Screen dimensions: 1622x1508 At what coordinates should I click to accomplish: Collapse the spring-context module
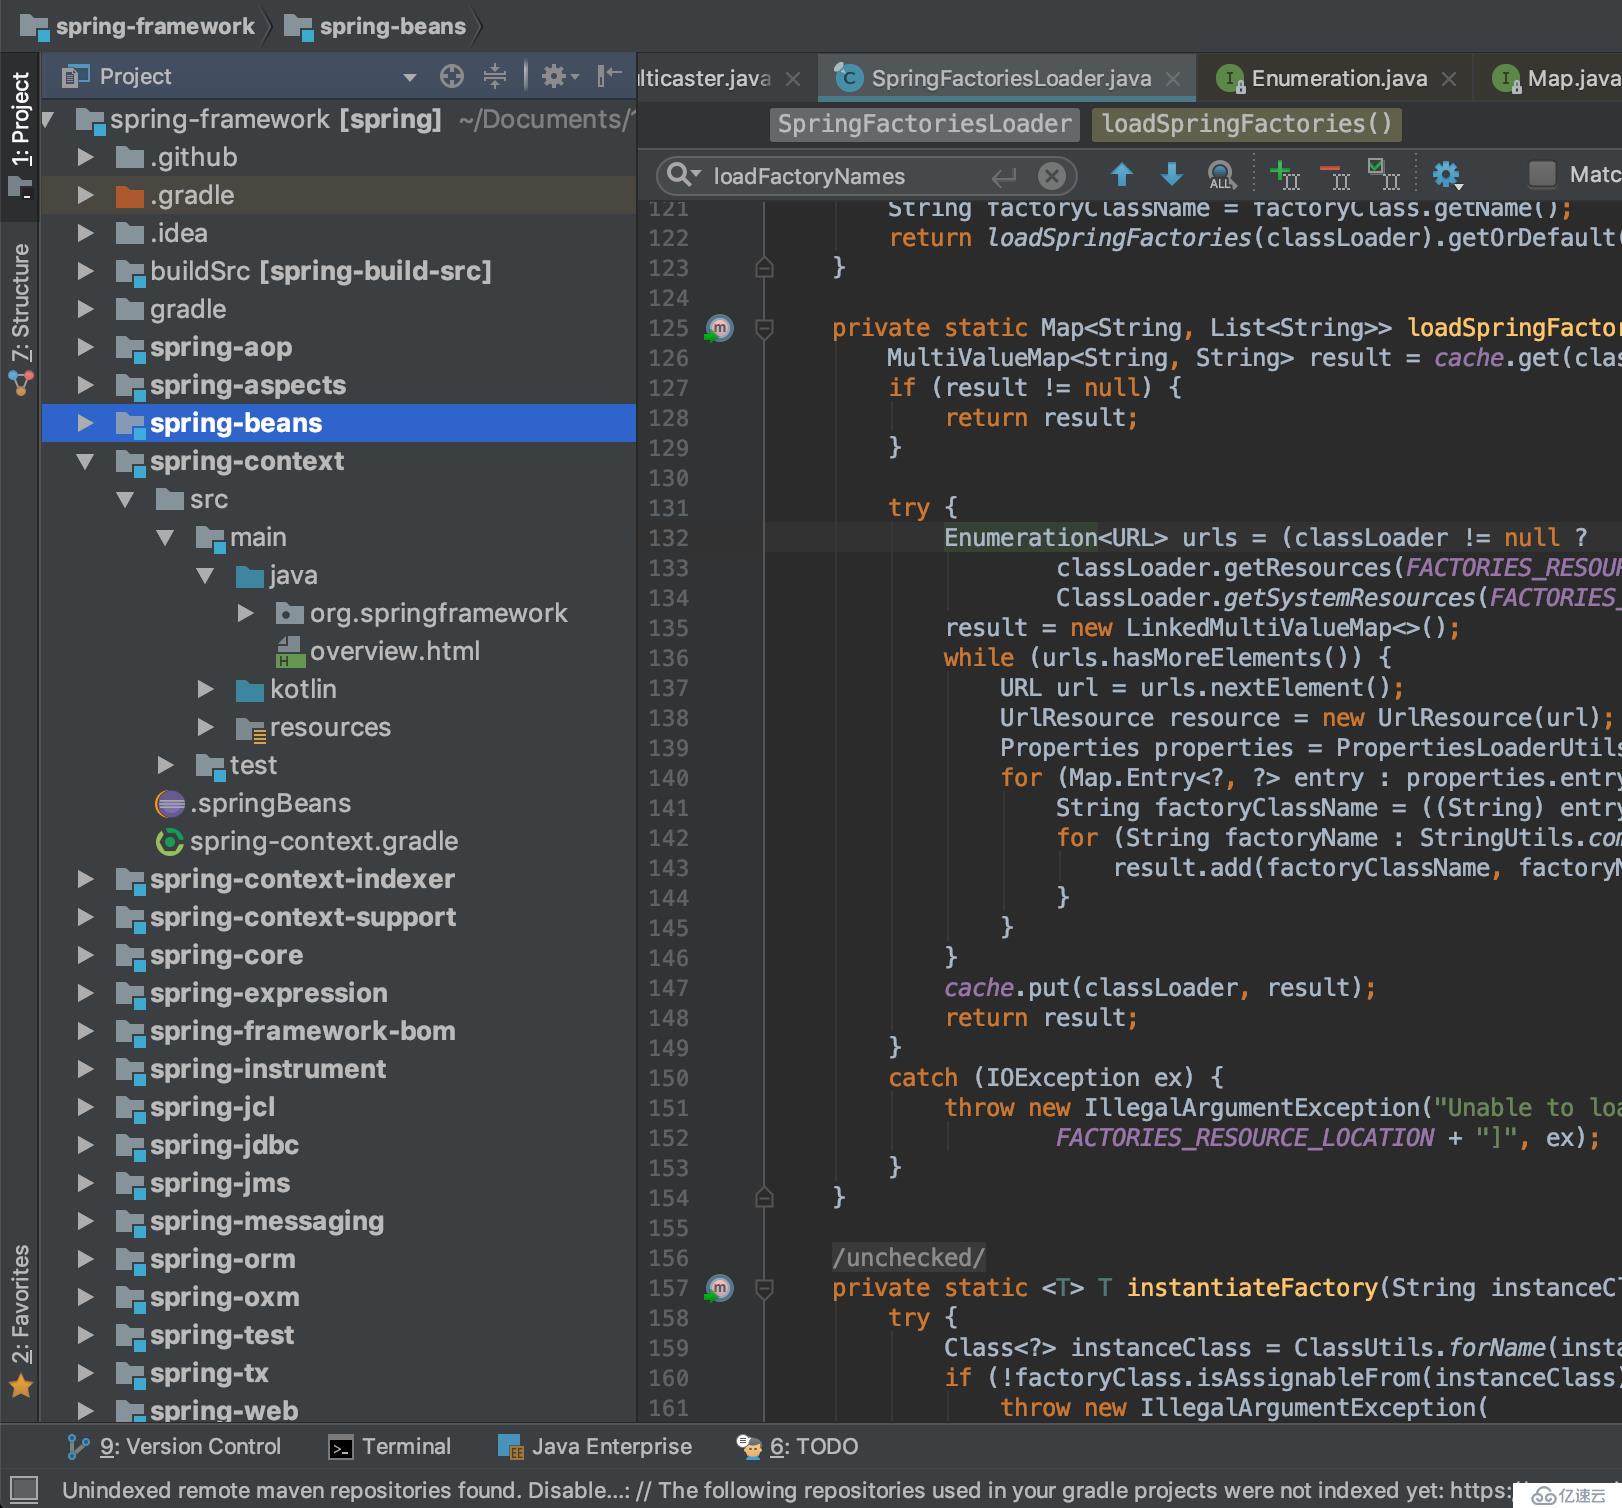86,461
